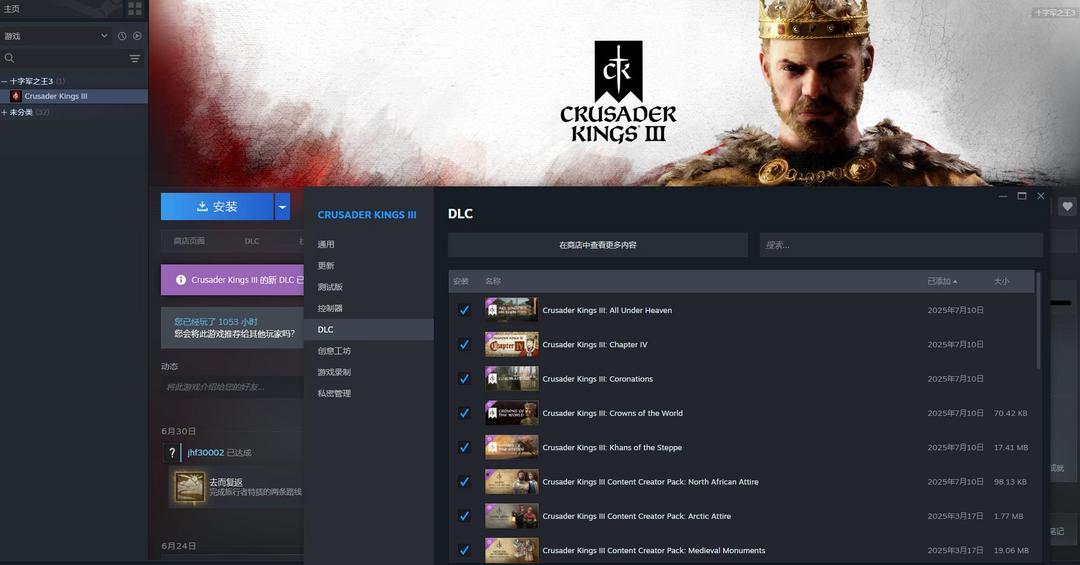Open recent activity clock icon in library sidebar
The image size is (1080, 565).
pyautogui.click(x=122, y=36)
